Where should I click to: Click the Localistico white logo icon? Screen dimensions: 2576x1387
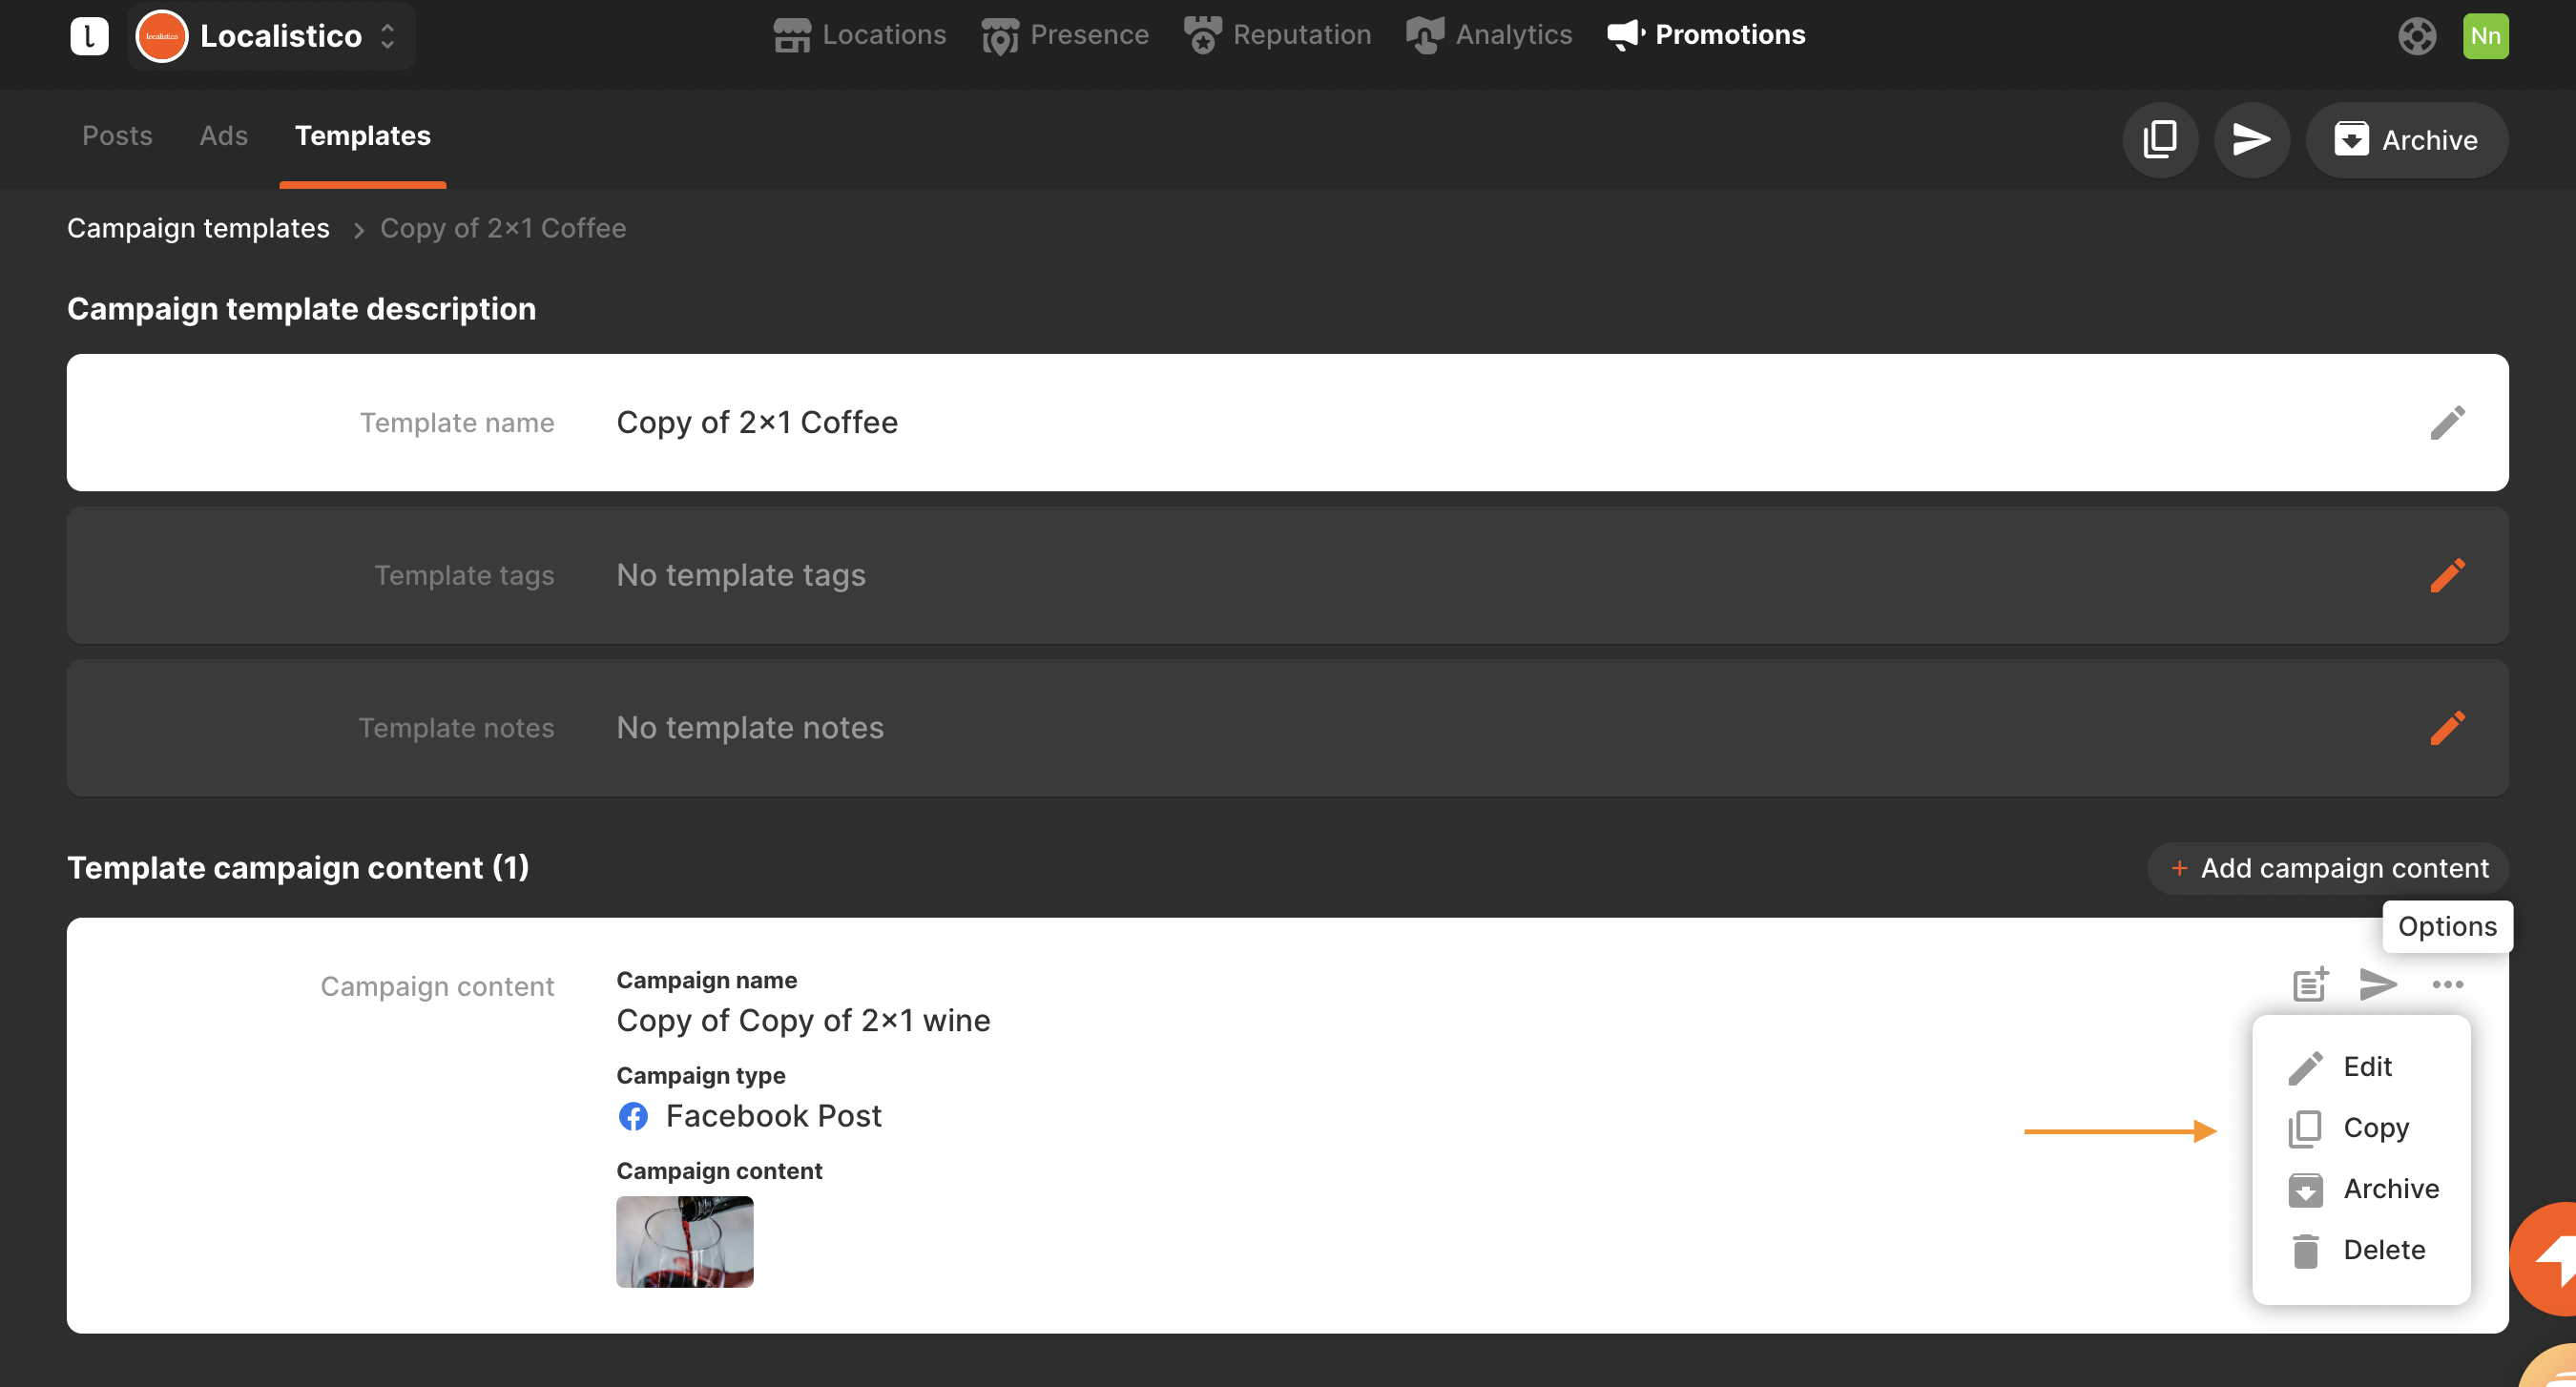[x=89, y=36]
